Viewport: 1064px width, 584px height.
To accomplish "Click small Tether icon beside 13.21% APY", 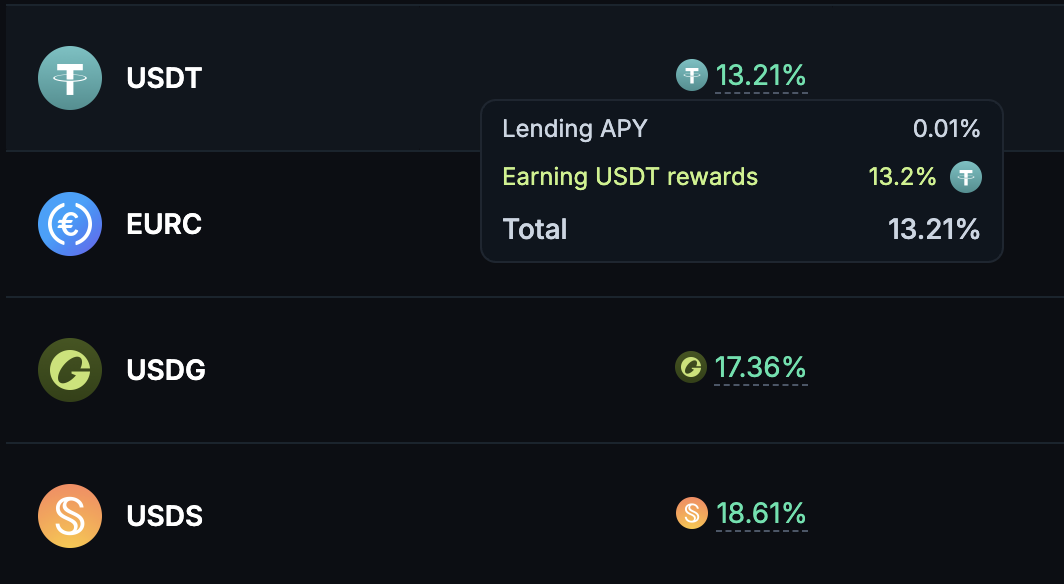I will pyautogui.click(x=692, y=75).
